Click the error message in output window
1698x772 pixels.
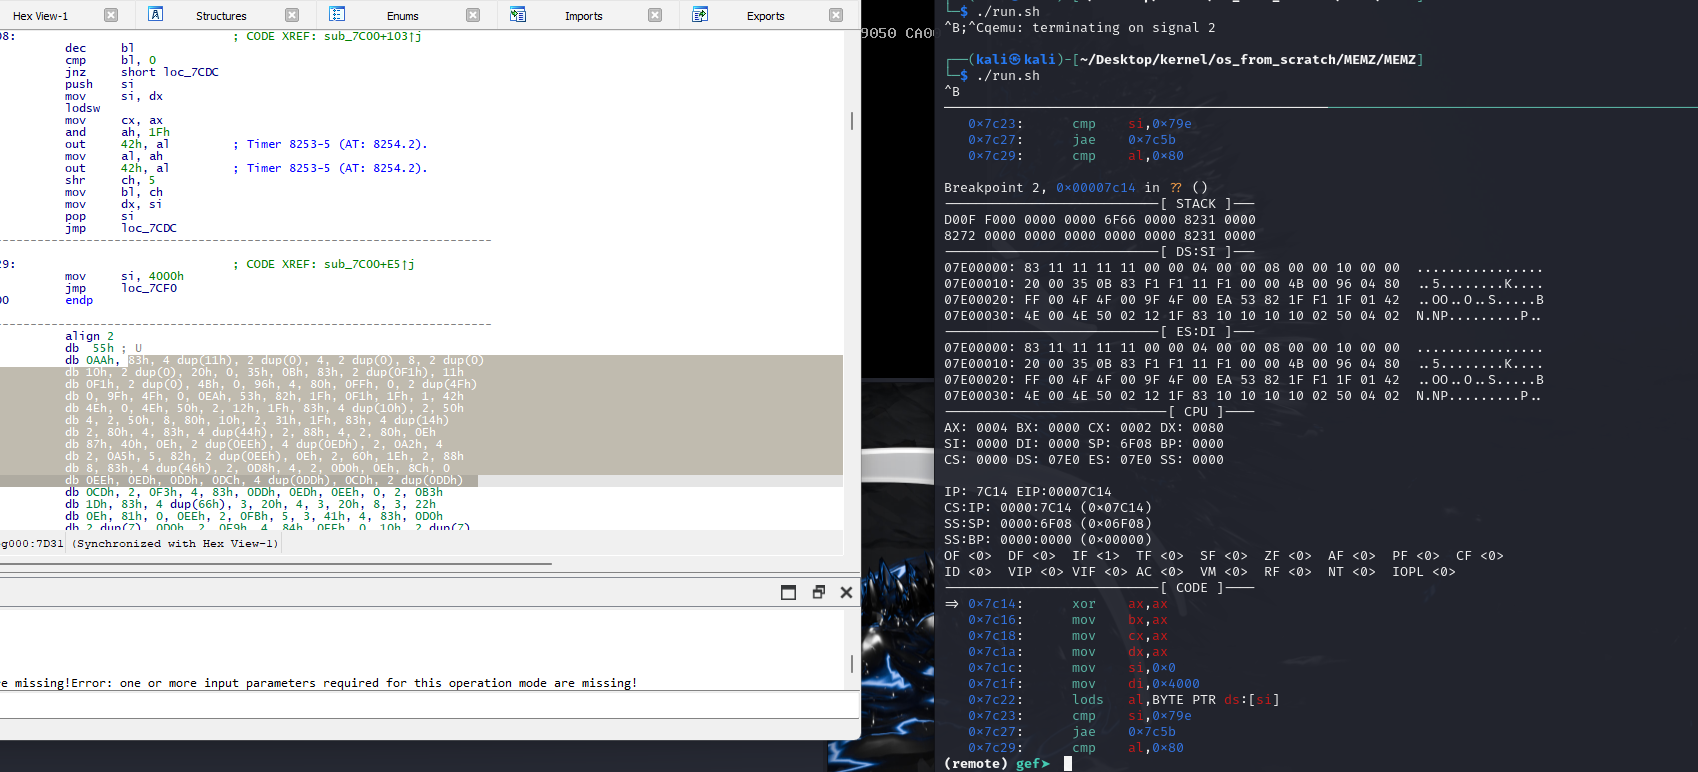(x=319, y=683)
